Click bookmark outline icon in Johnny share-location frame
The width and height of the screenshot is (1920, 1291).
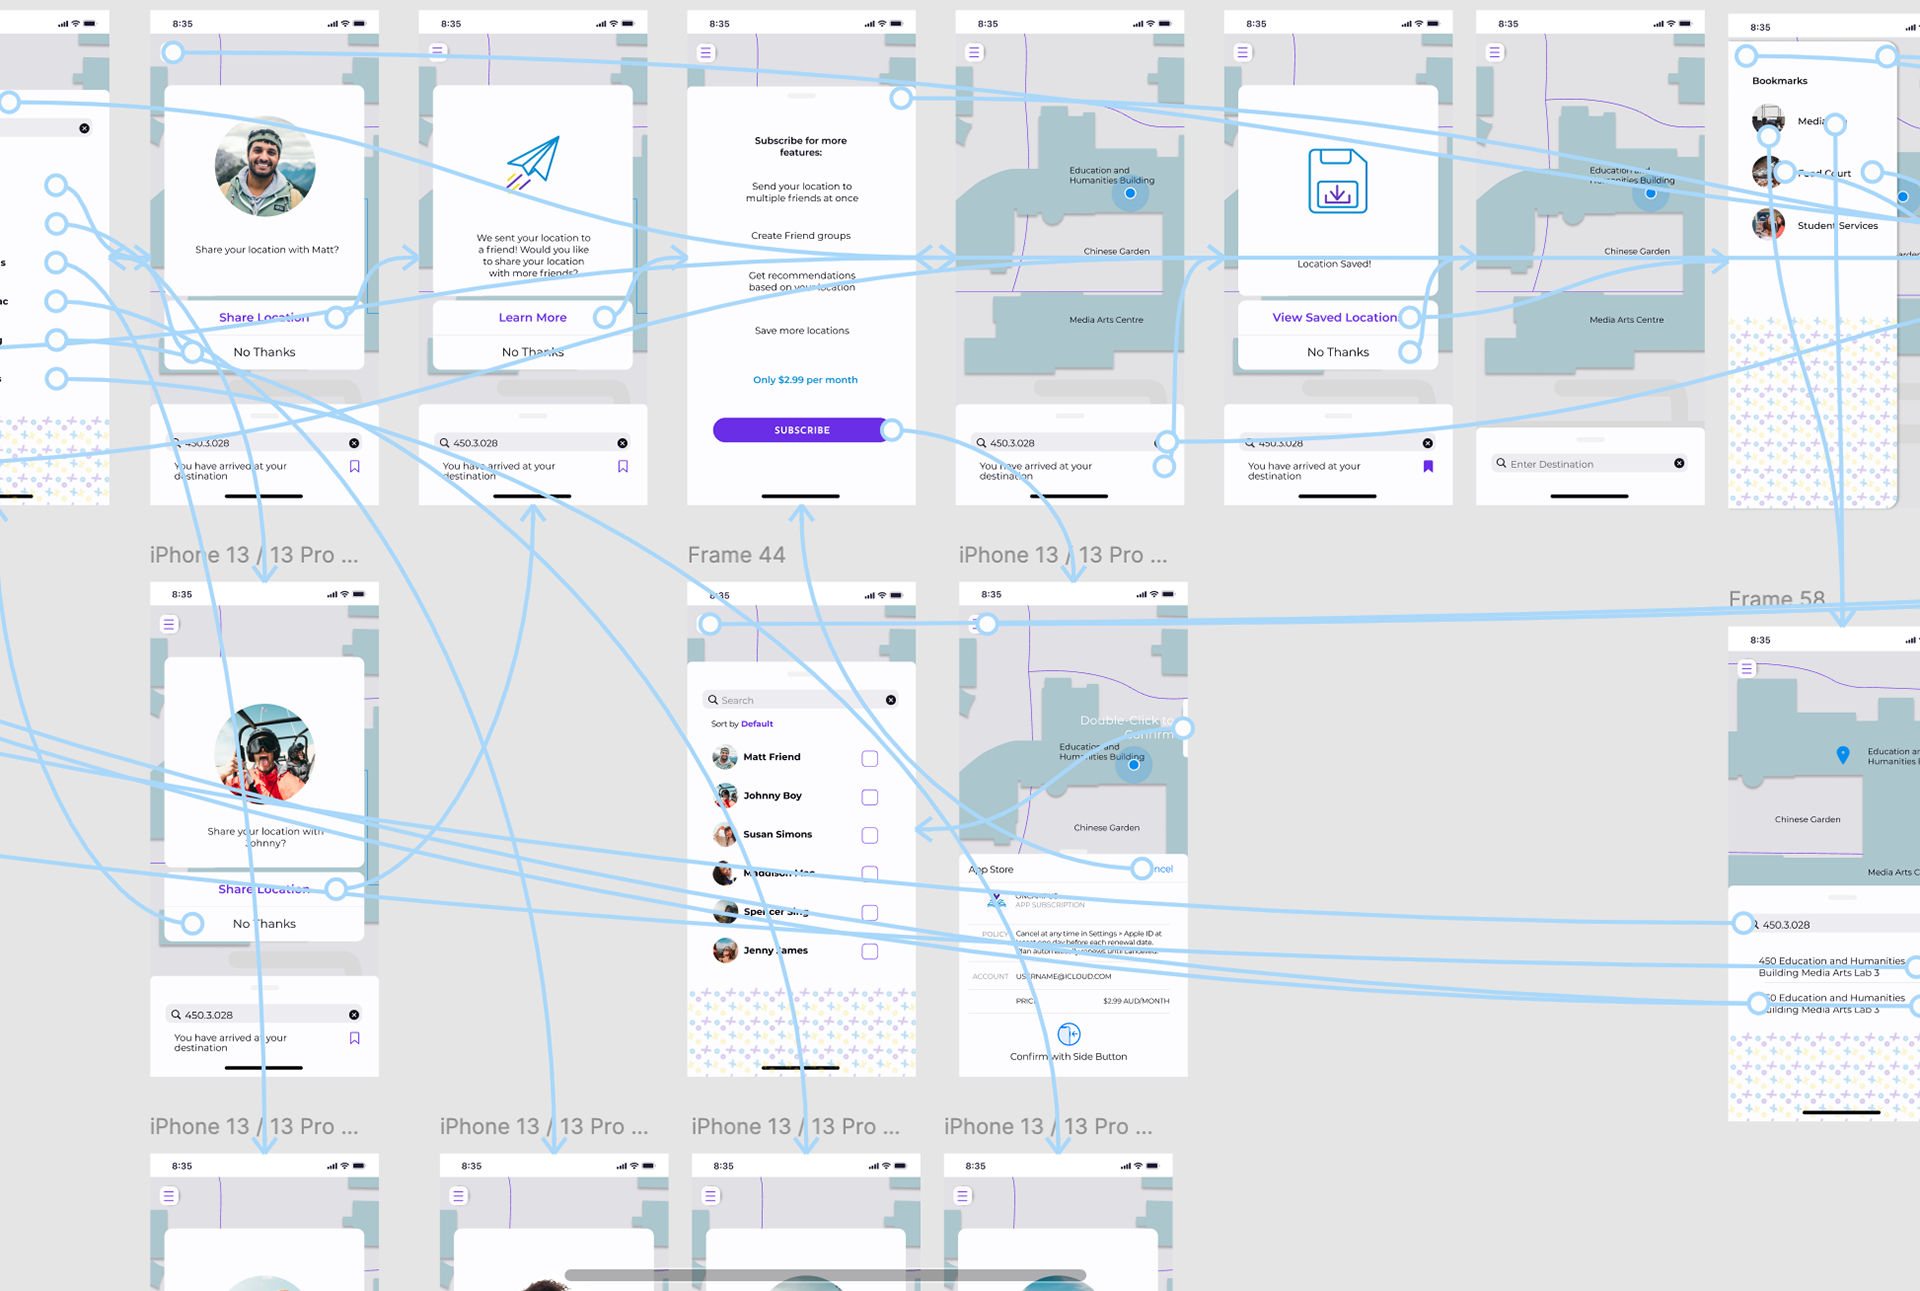[x=354, y=1038]
